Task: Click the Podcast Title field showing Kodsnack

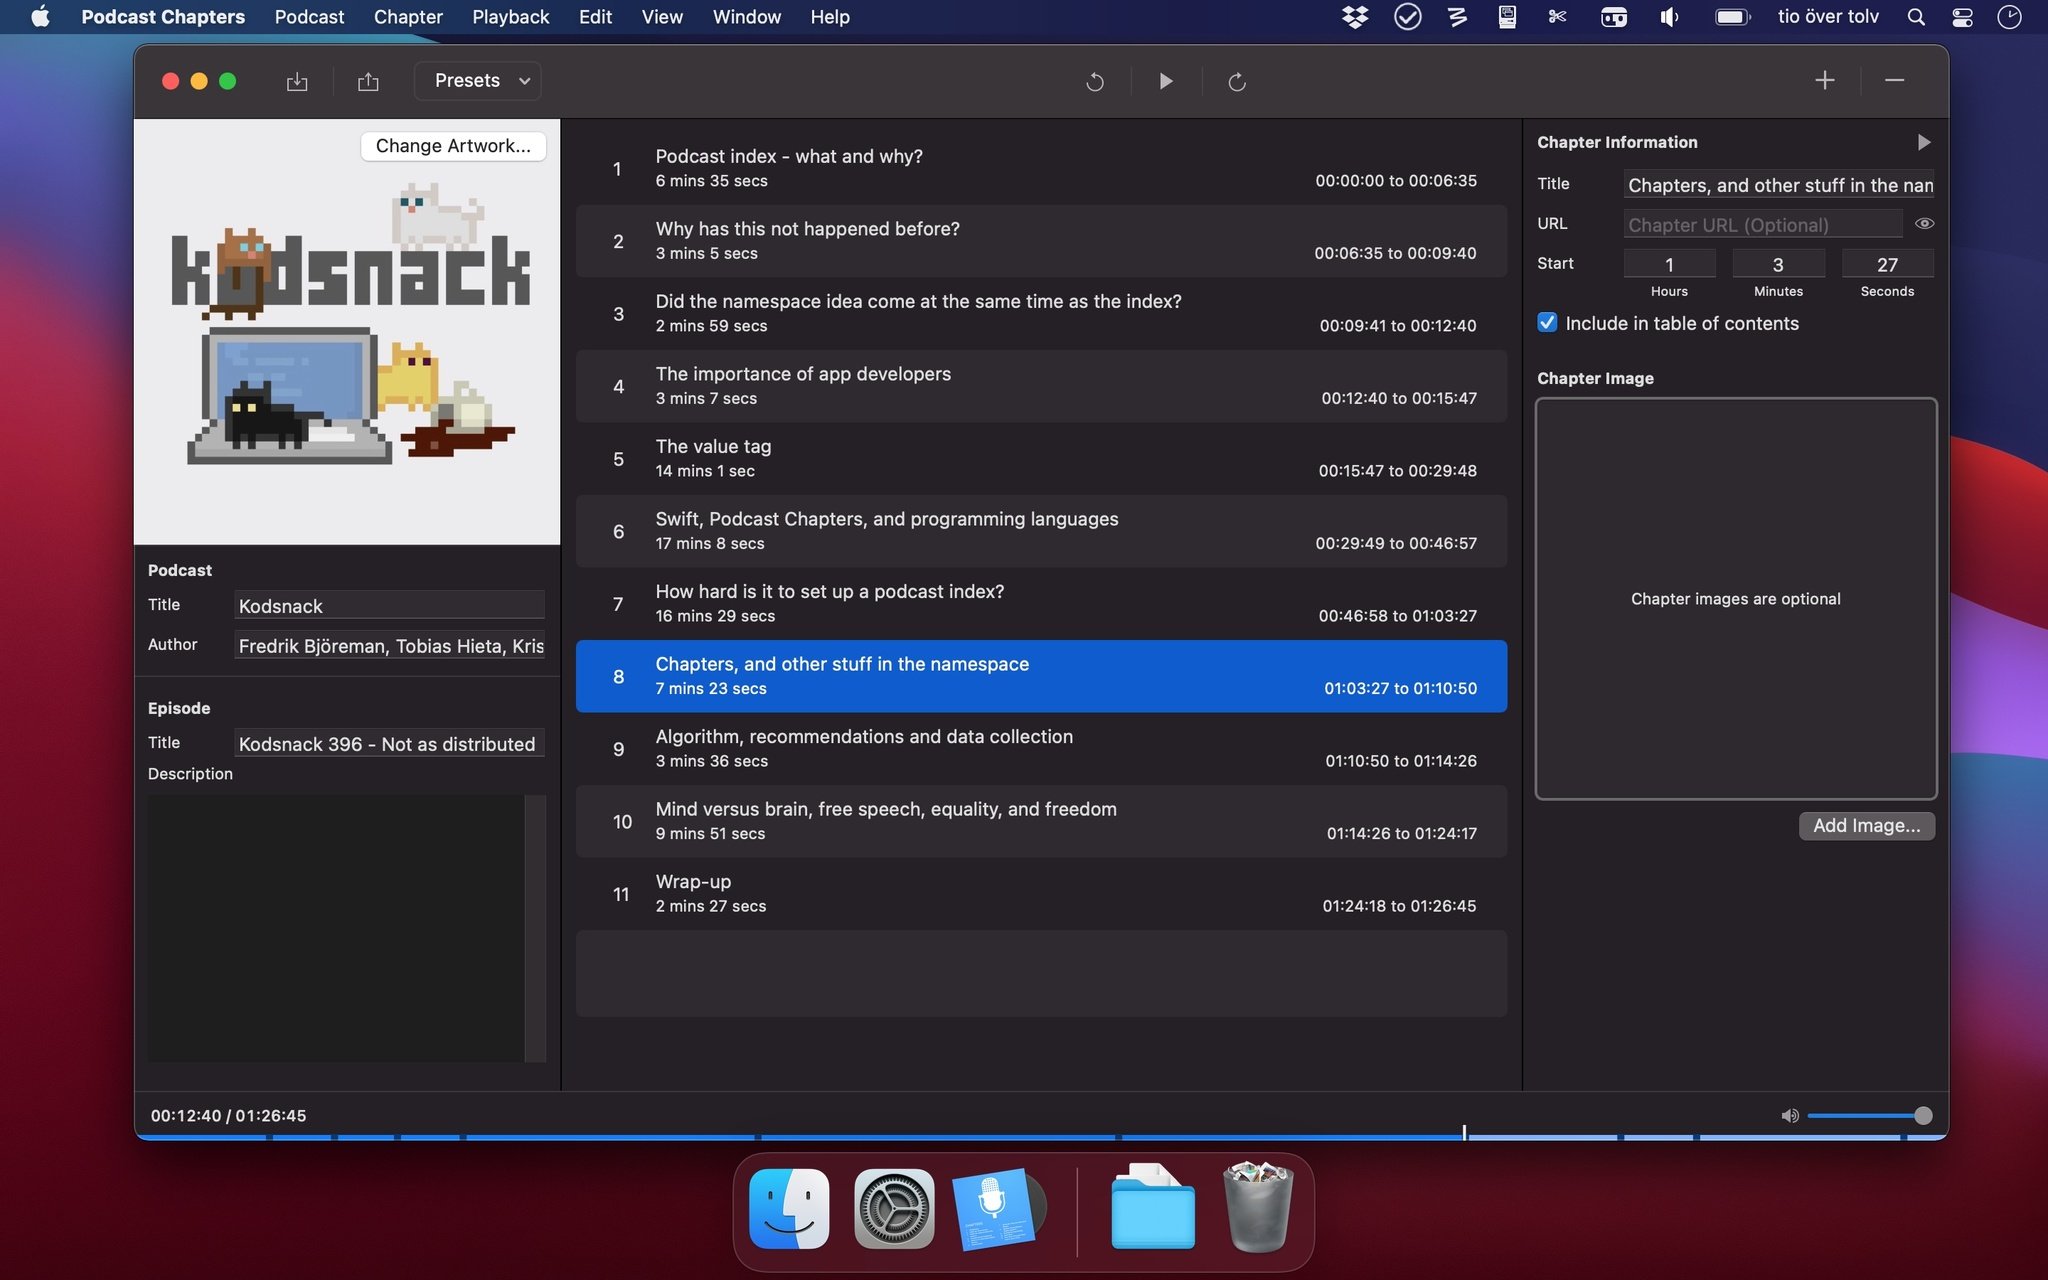Action: point(389,605)
